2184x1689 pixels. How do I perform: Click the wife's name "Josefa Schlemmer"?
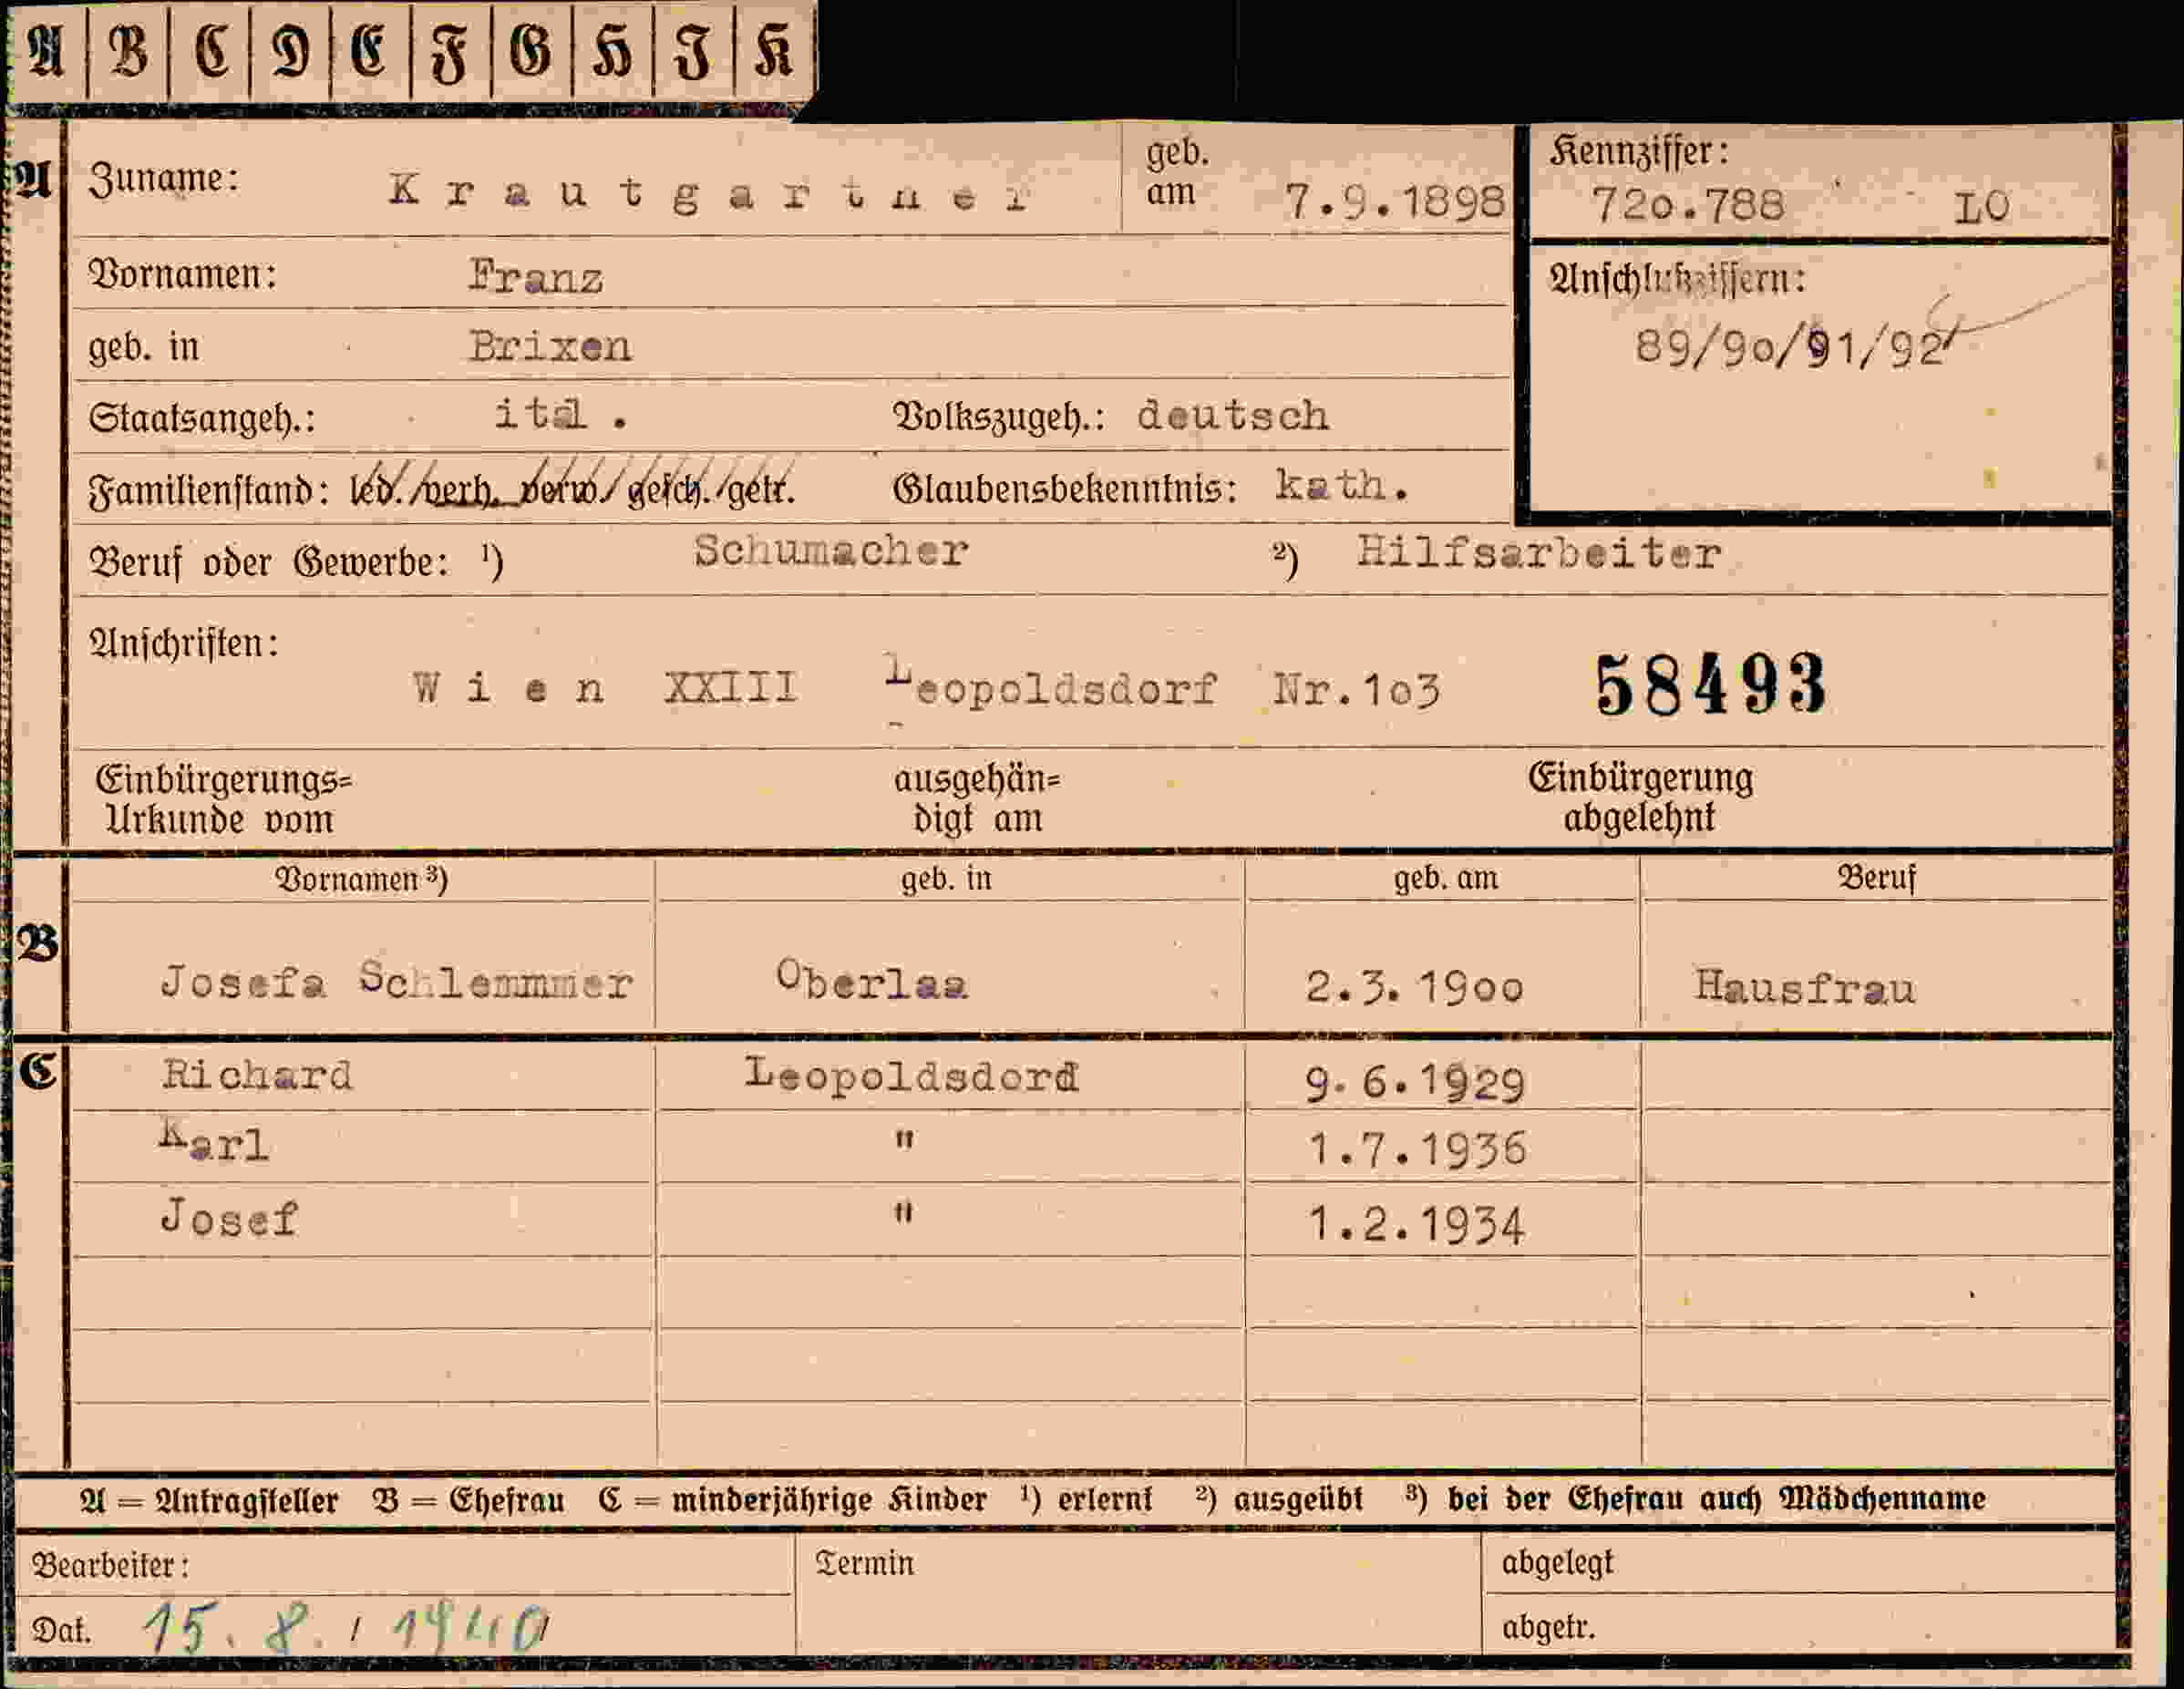[396, 980]
